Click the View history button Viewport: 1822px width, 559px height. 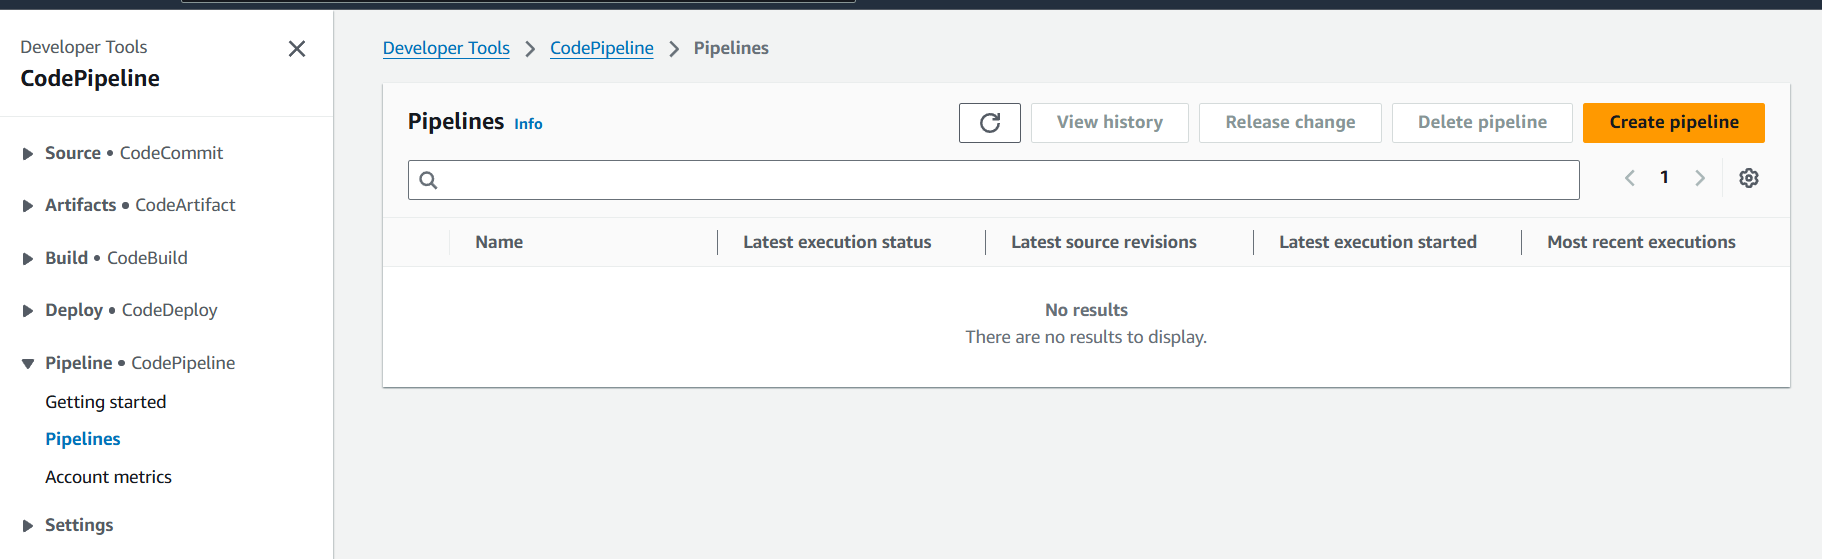pos(1109,123)
